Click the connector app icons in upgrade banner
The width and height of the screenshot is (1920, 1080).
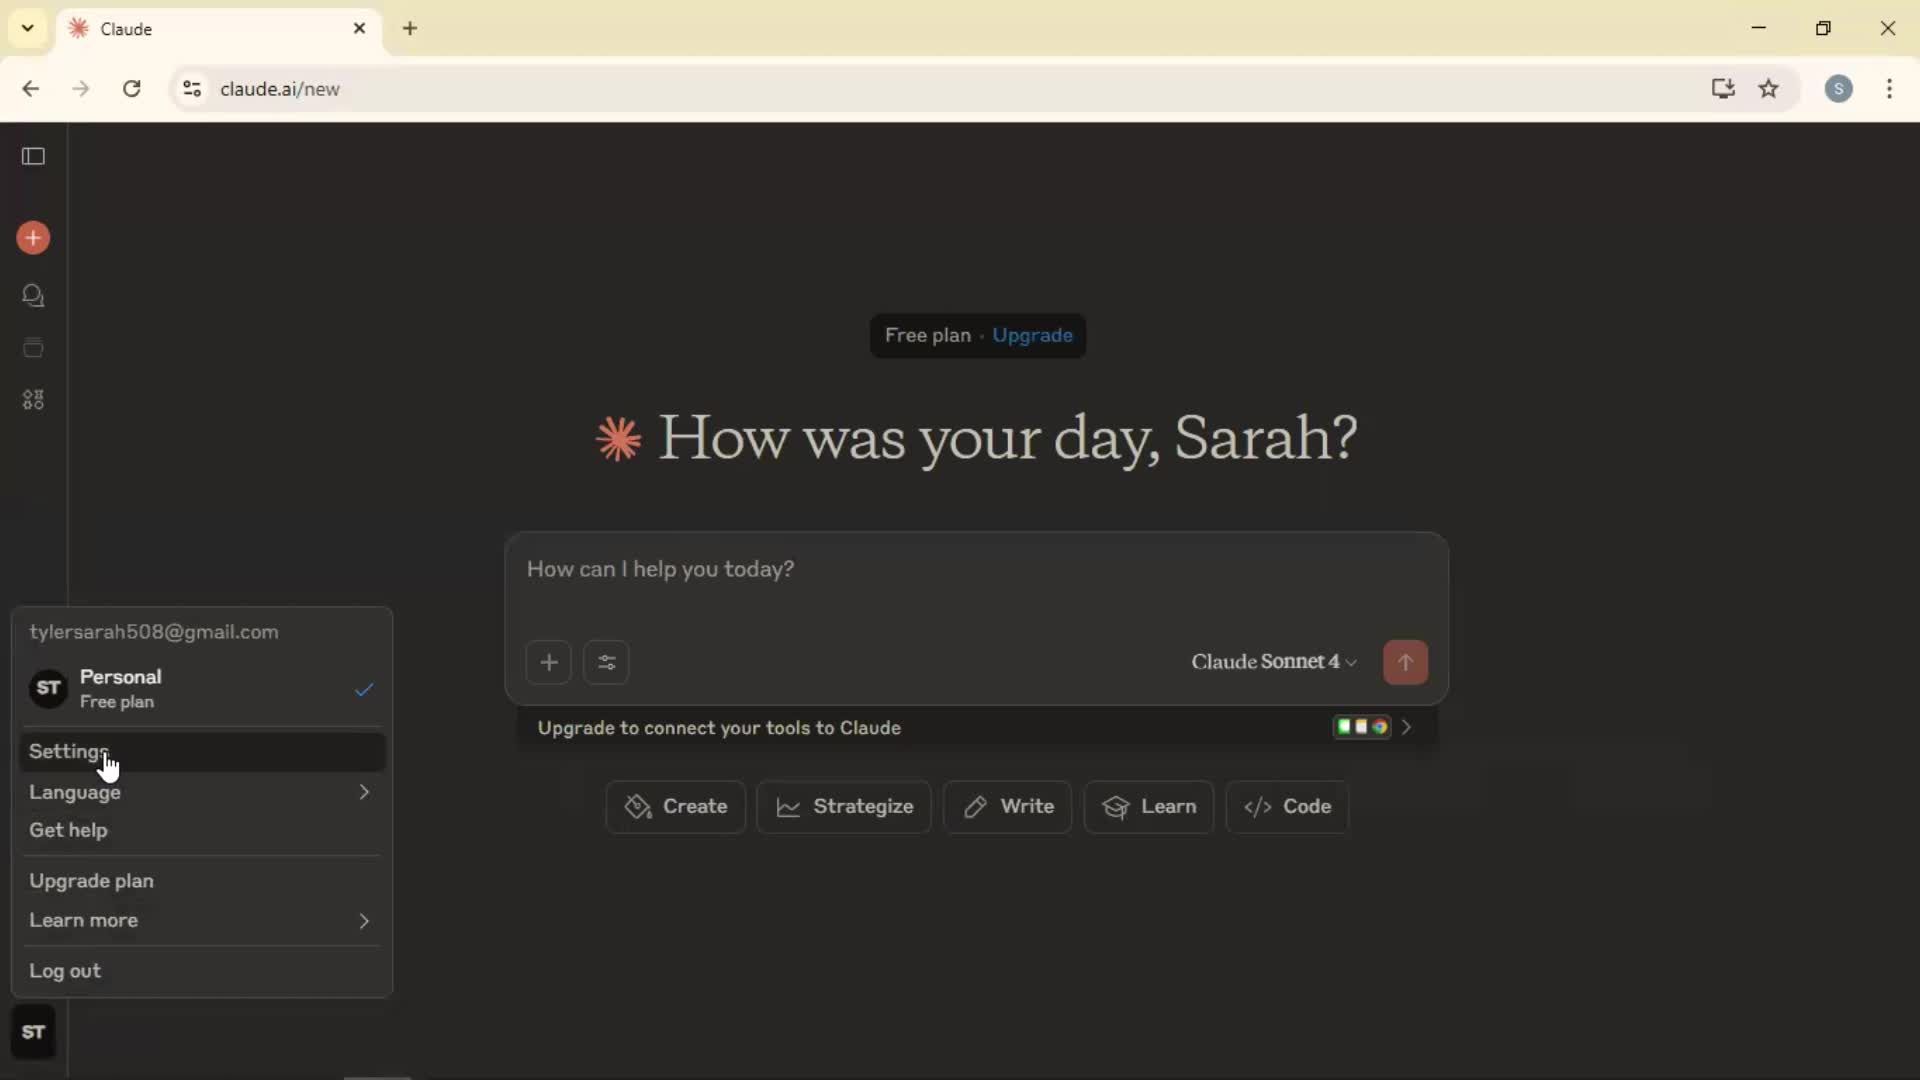[1362, 727]
